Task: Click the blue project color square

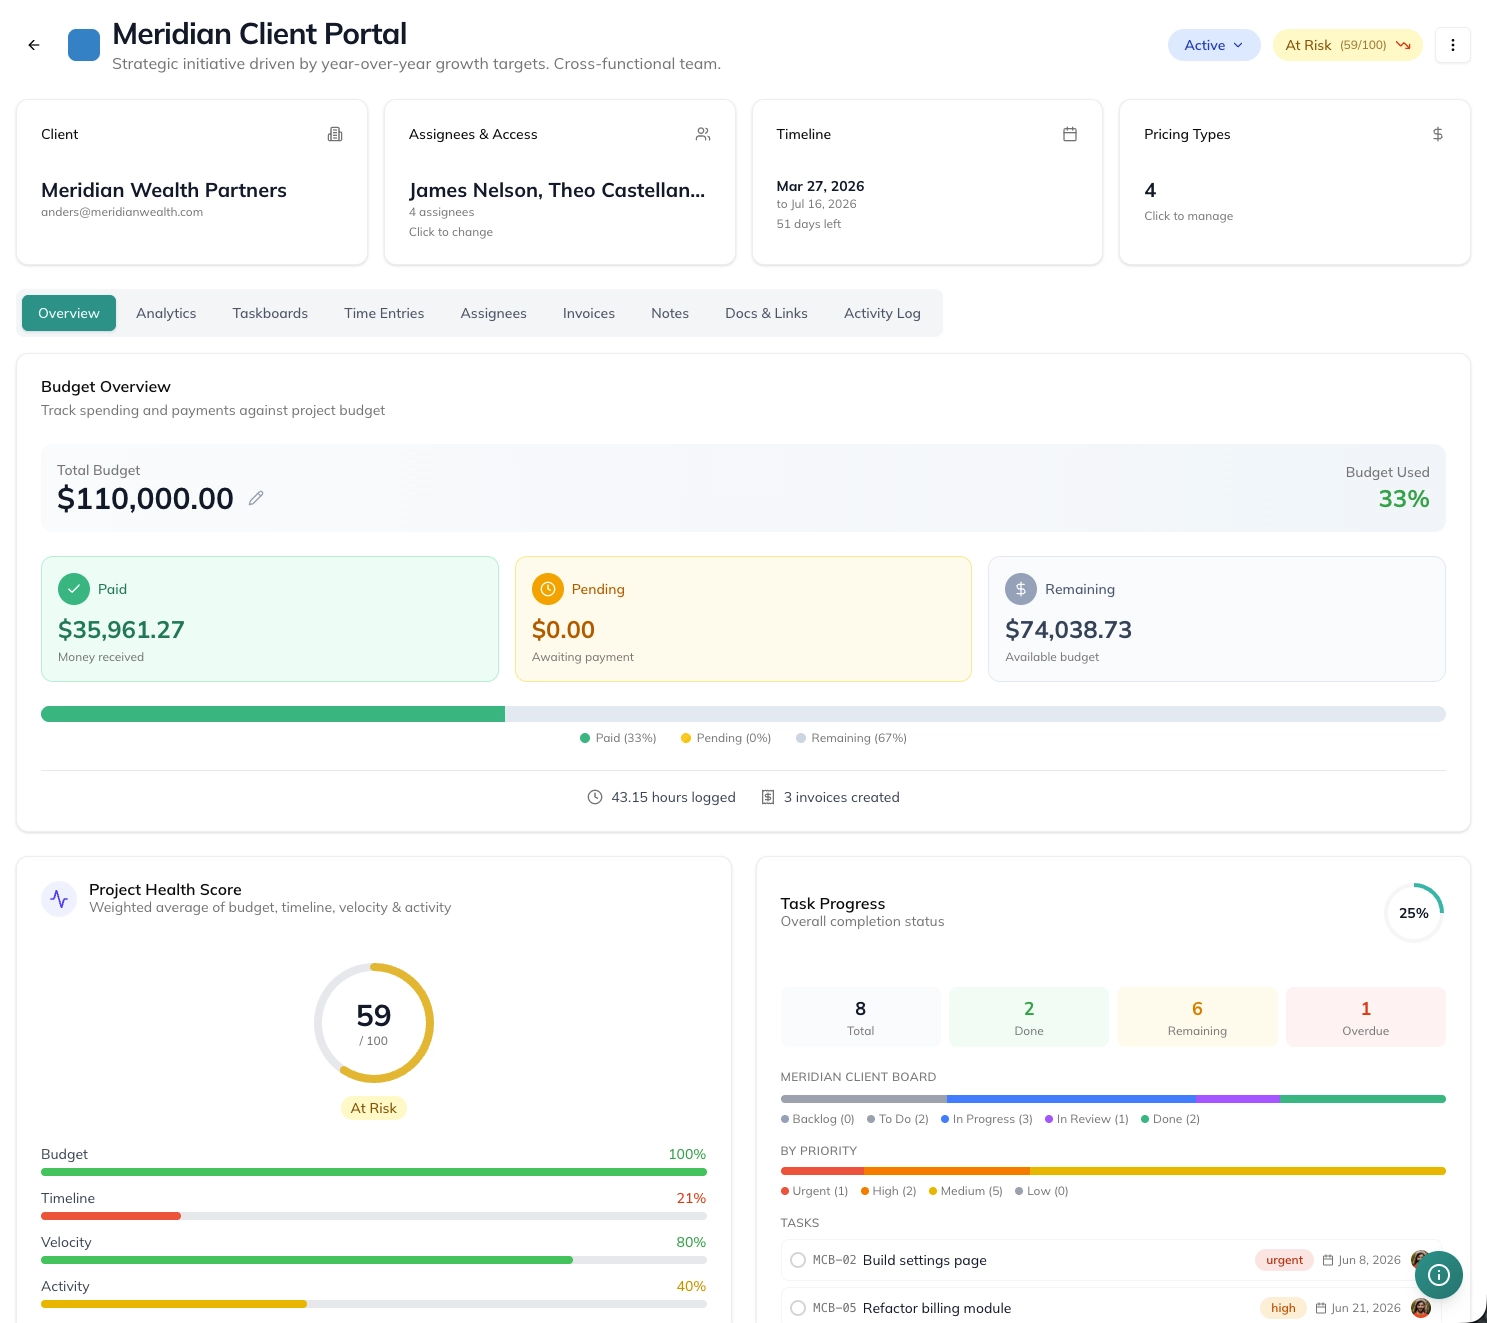Action: 84,45
